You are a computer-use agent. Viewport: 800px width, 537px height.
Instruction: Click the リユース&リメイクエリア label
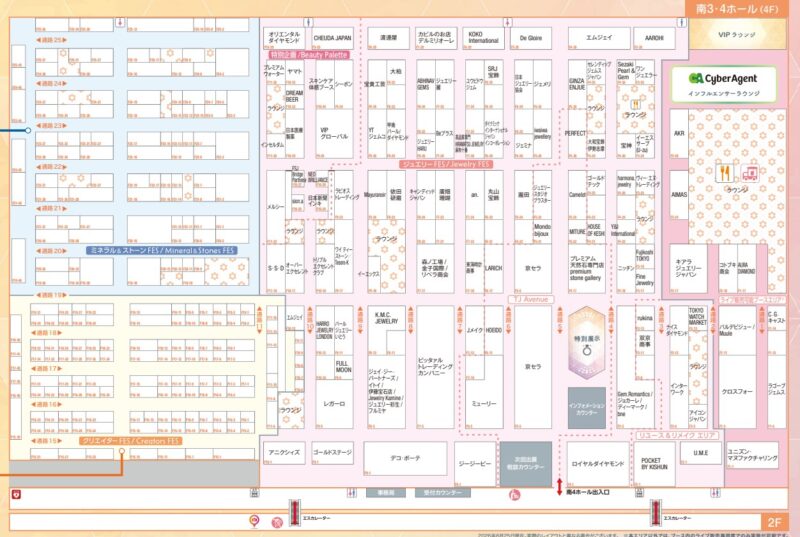[678, 436]
